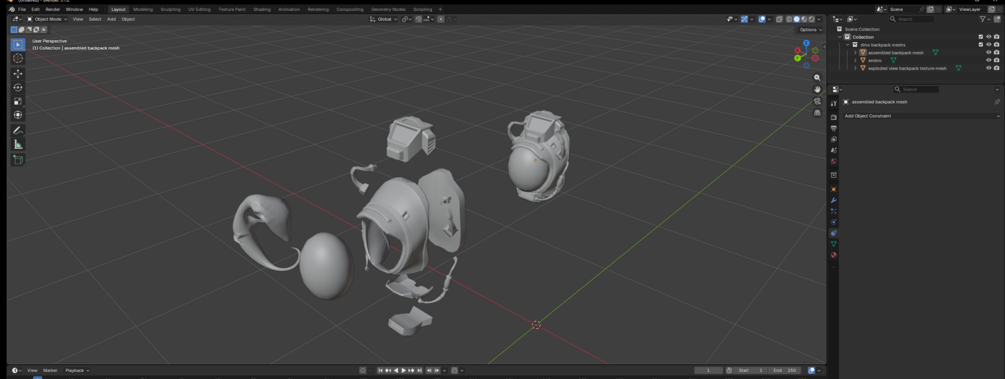Open the Object Constraints properties tab
The width and height of the screenshot is (1005, 379).
[x=833, y=233]
